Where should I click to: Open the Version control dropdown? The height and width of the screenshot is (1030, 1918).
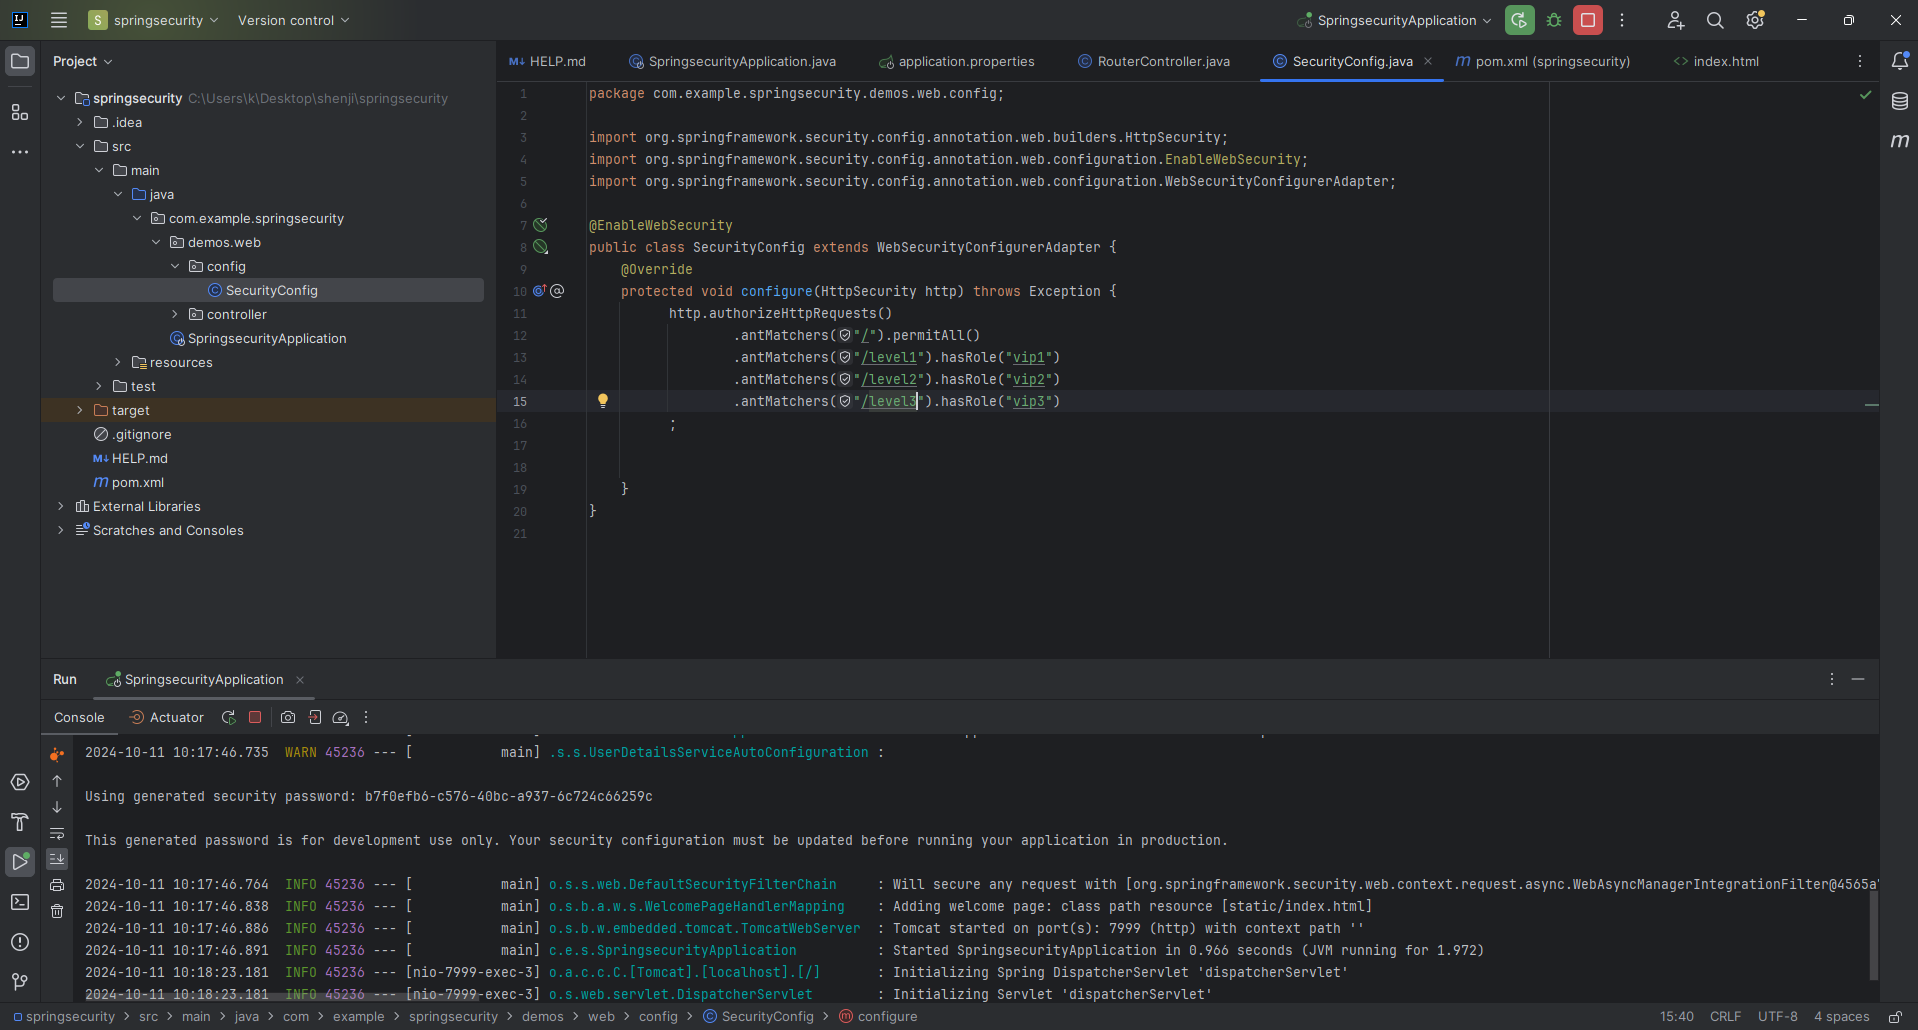click(x=293, y=20)
